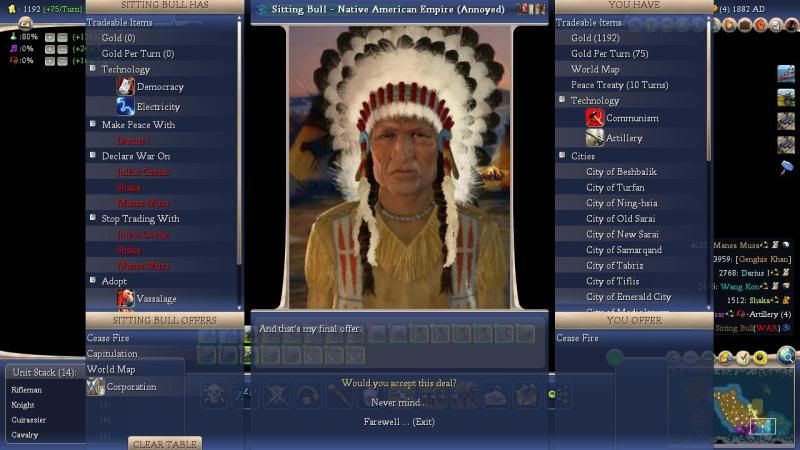Image resolution: width=800 pixels, height=450 pixels.
Task: Click the gold coins treasury icon
Action: (12, 9)
